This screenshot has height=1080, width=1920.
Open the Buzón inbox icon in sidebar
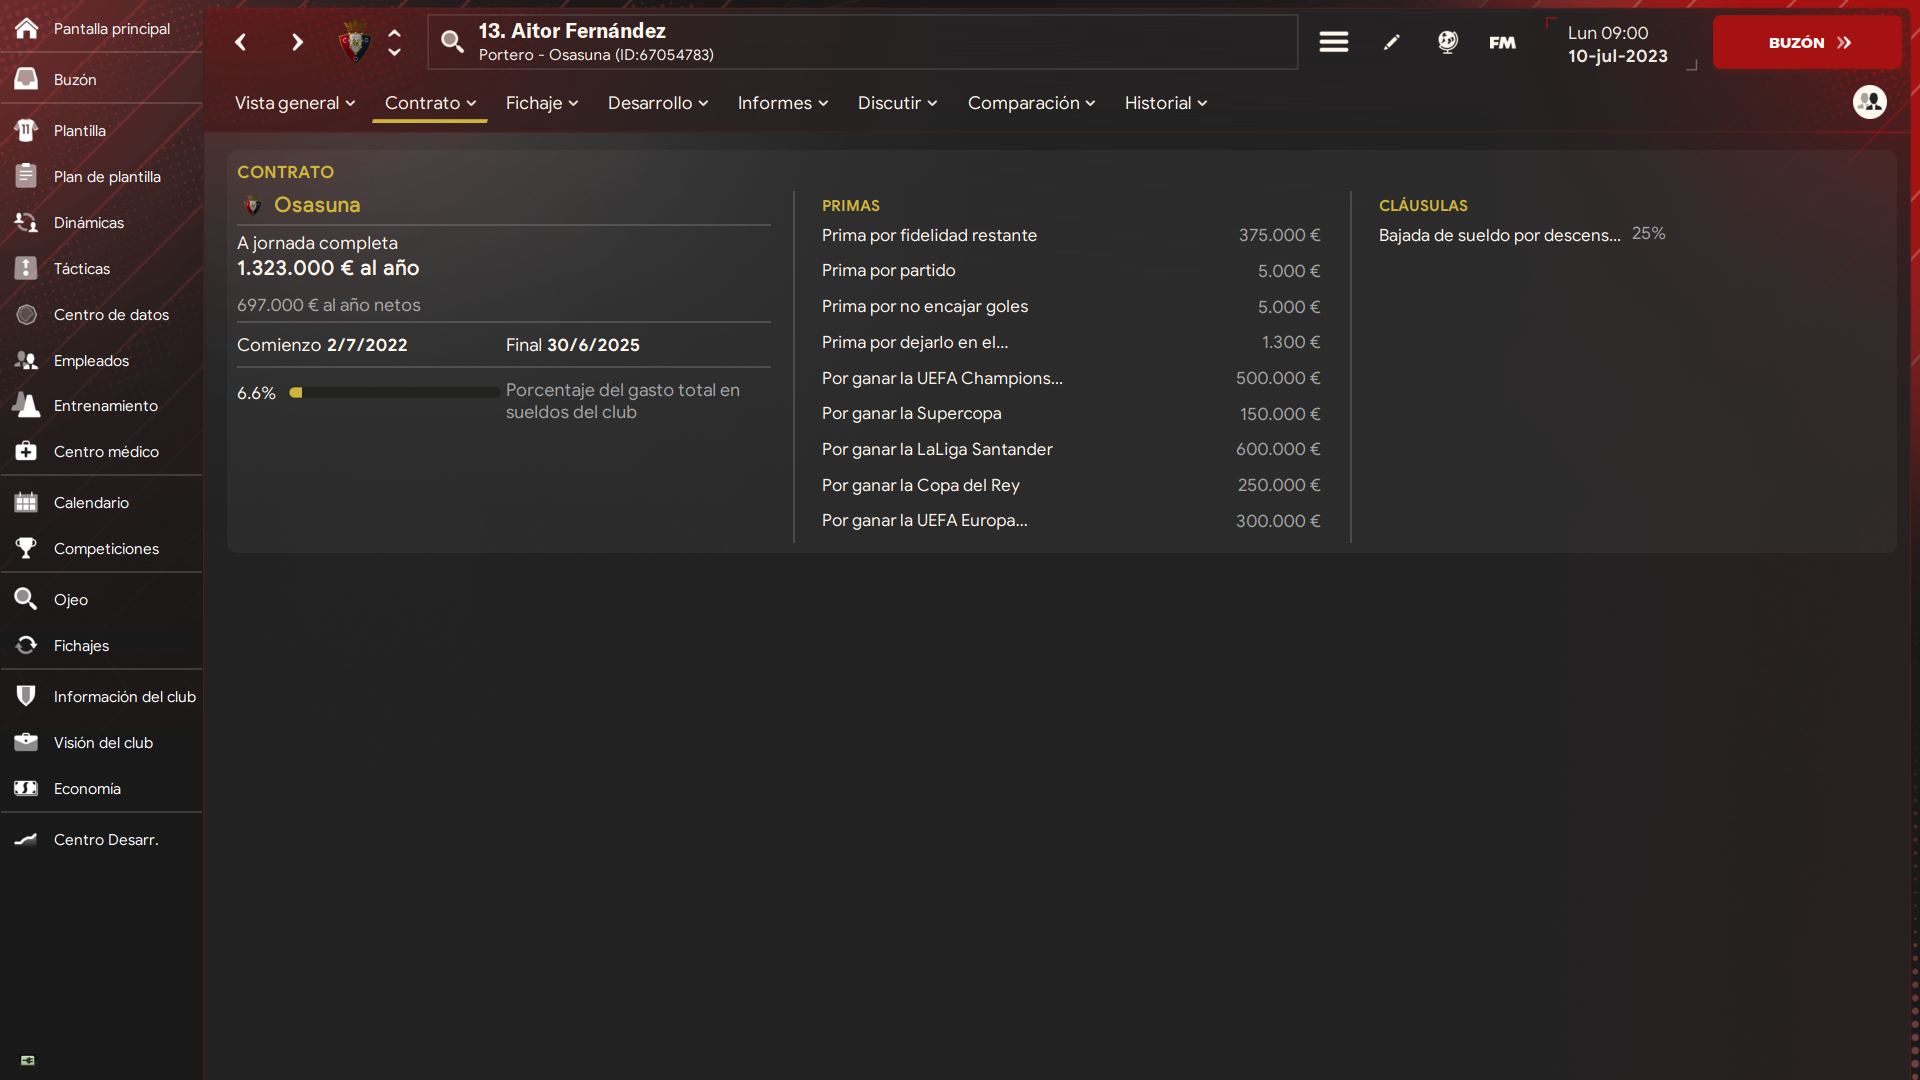pyautogui.click(x=26, y=79)
